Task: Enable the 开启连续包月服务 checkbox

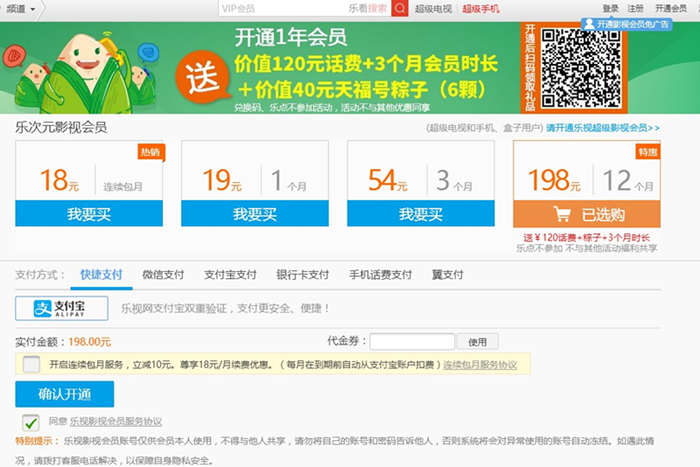Action: (31, 364)
